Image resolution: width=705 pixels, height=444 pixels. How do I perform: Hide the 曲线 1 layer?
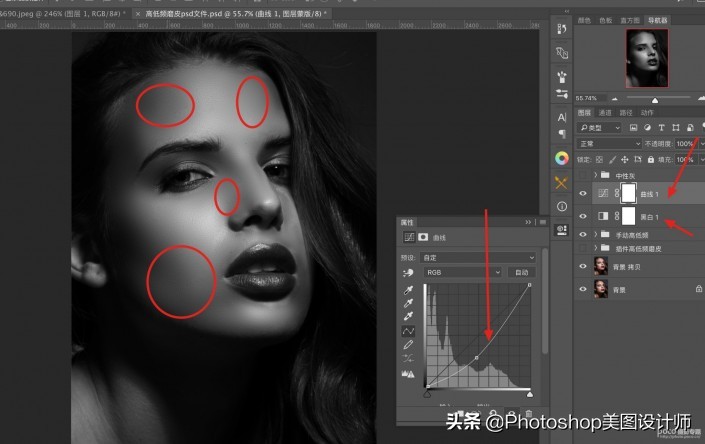(584, 193)
